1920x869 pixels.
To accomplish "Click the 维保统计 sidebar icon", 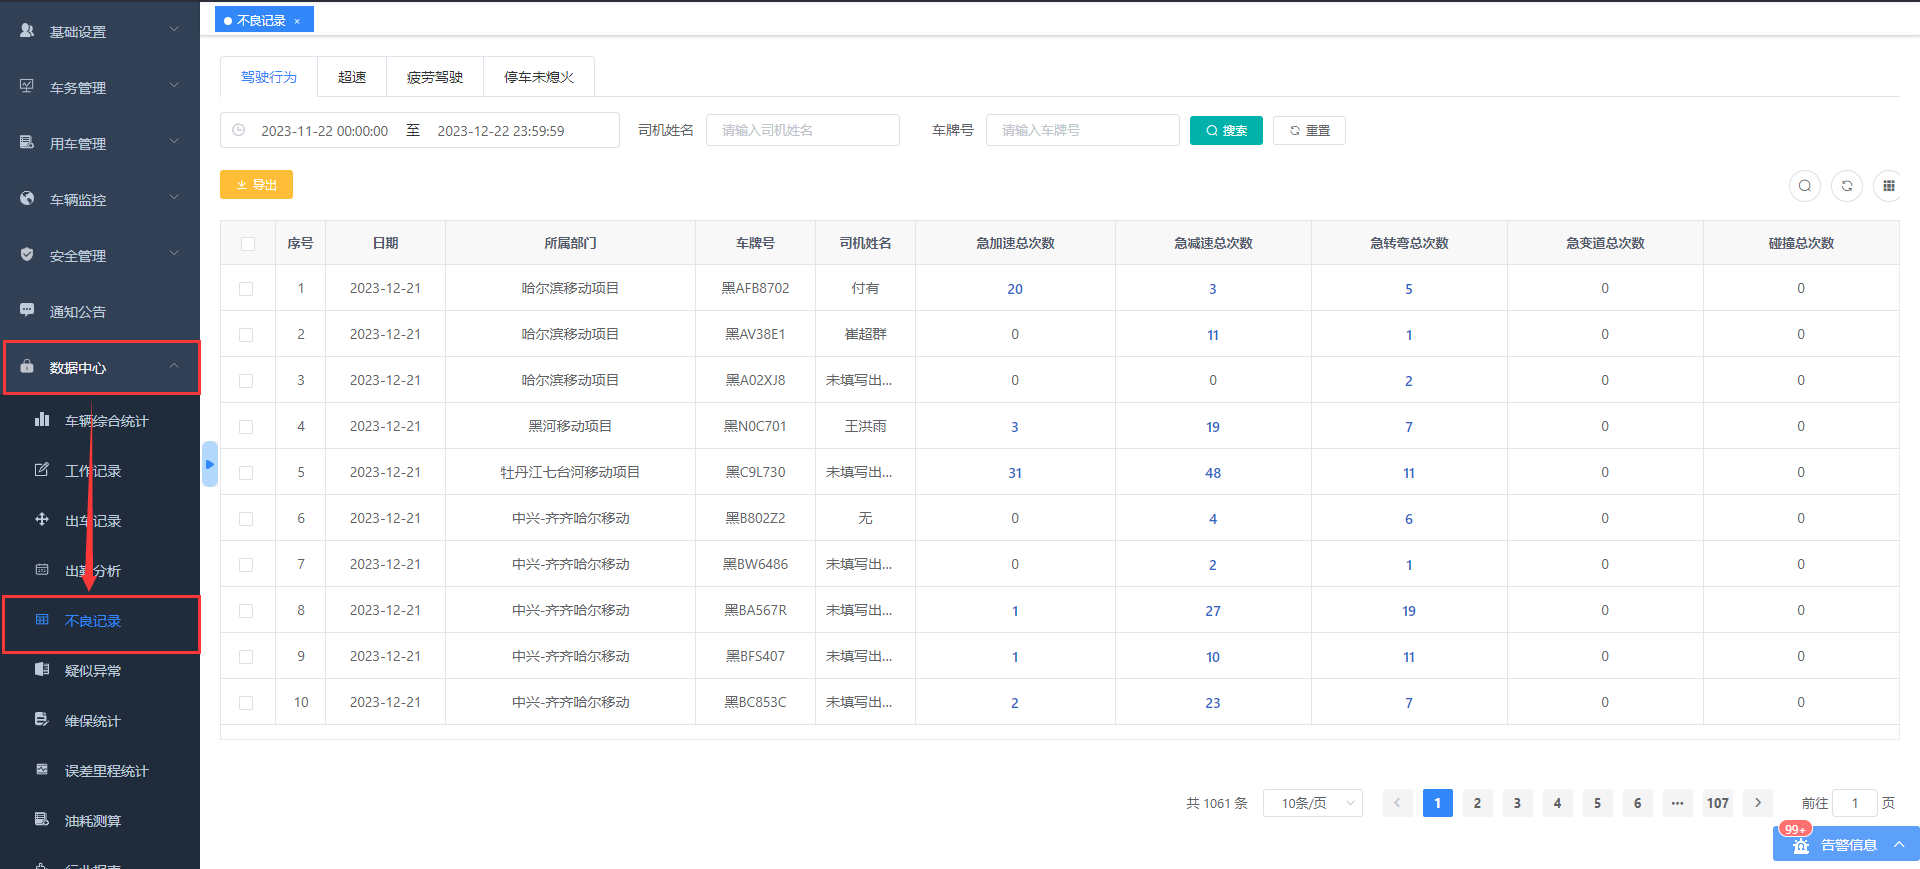I will click(x=42, y=720).
